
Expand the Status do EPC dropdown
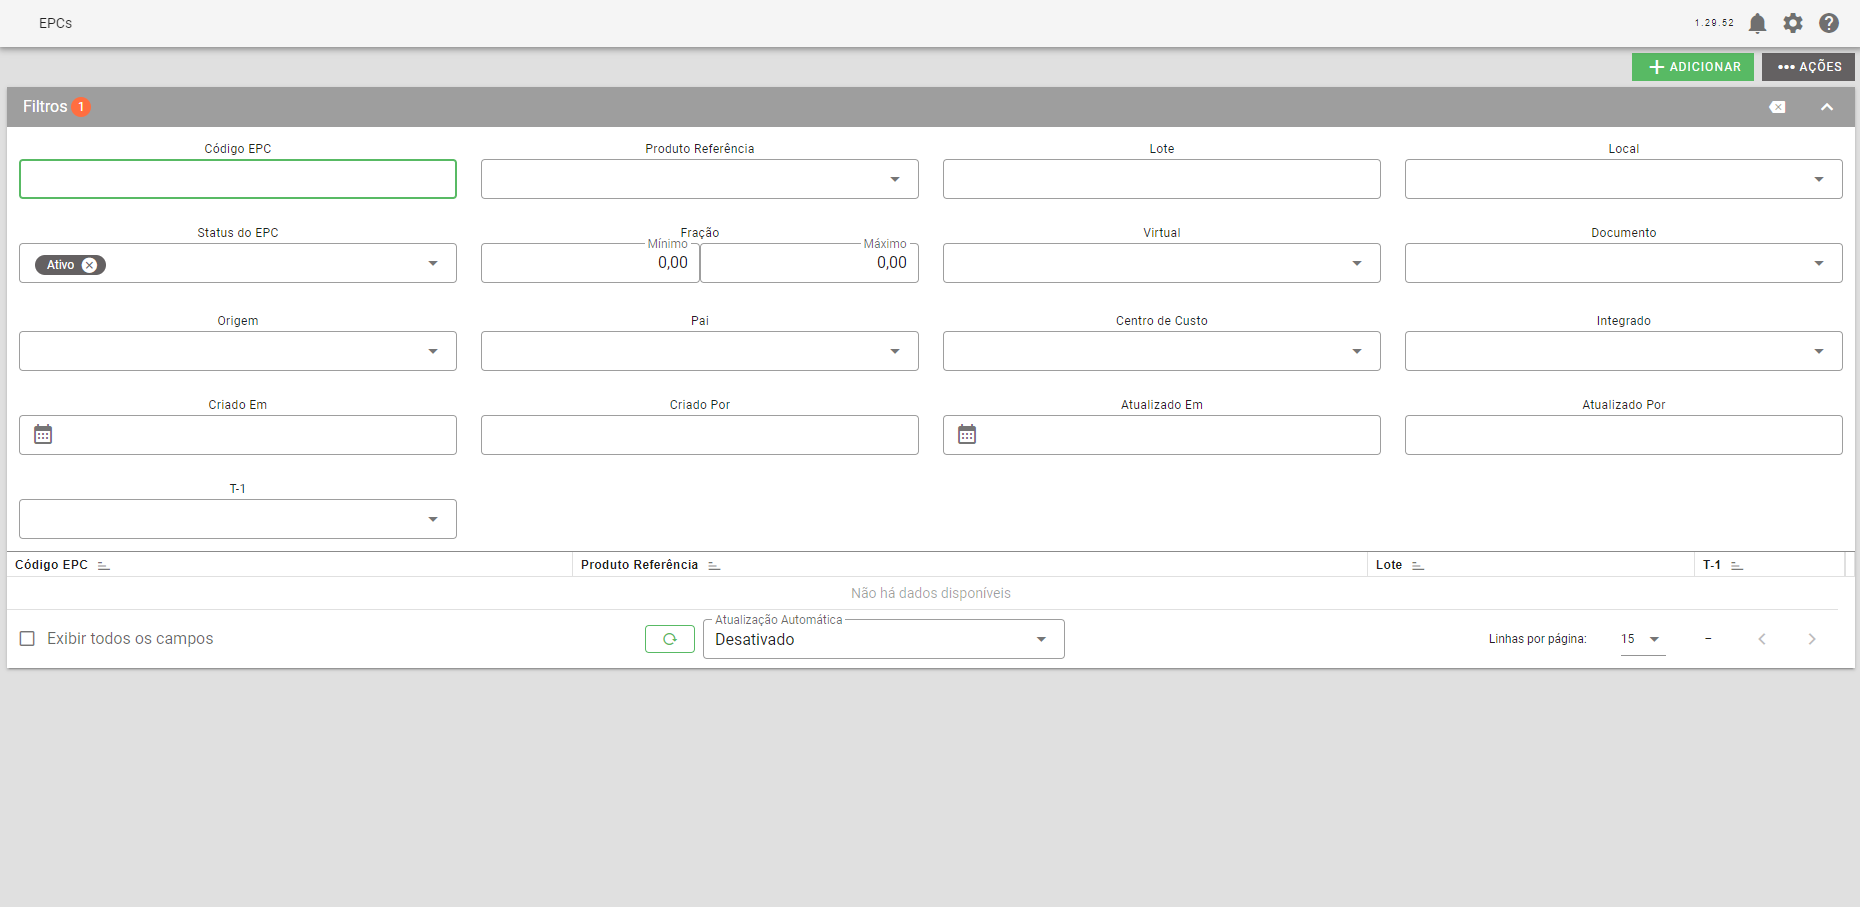click(x=433, y=263)
